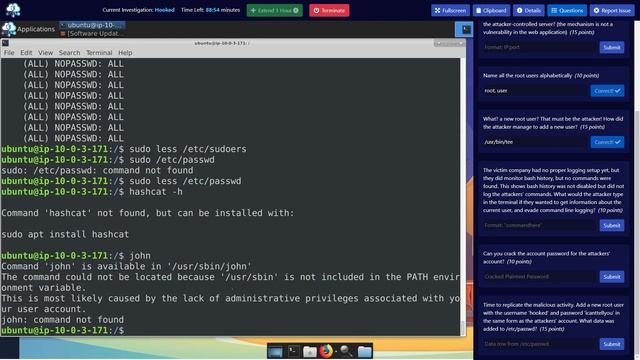Click the 'john: command not found' line
Image resolution: width=640 pixels, height=360 pixels.
tap(62, 320)
